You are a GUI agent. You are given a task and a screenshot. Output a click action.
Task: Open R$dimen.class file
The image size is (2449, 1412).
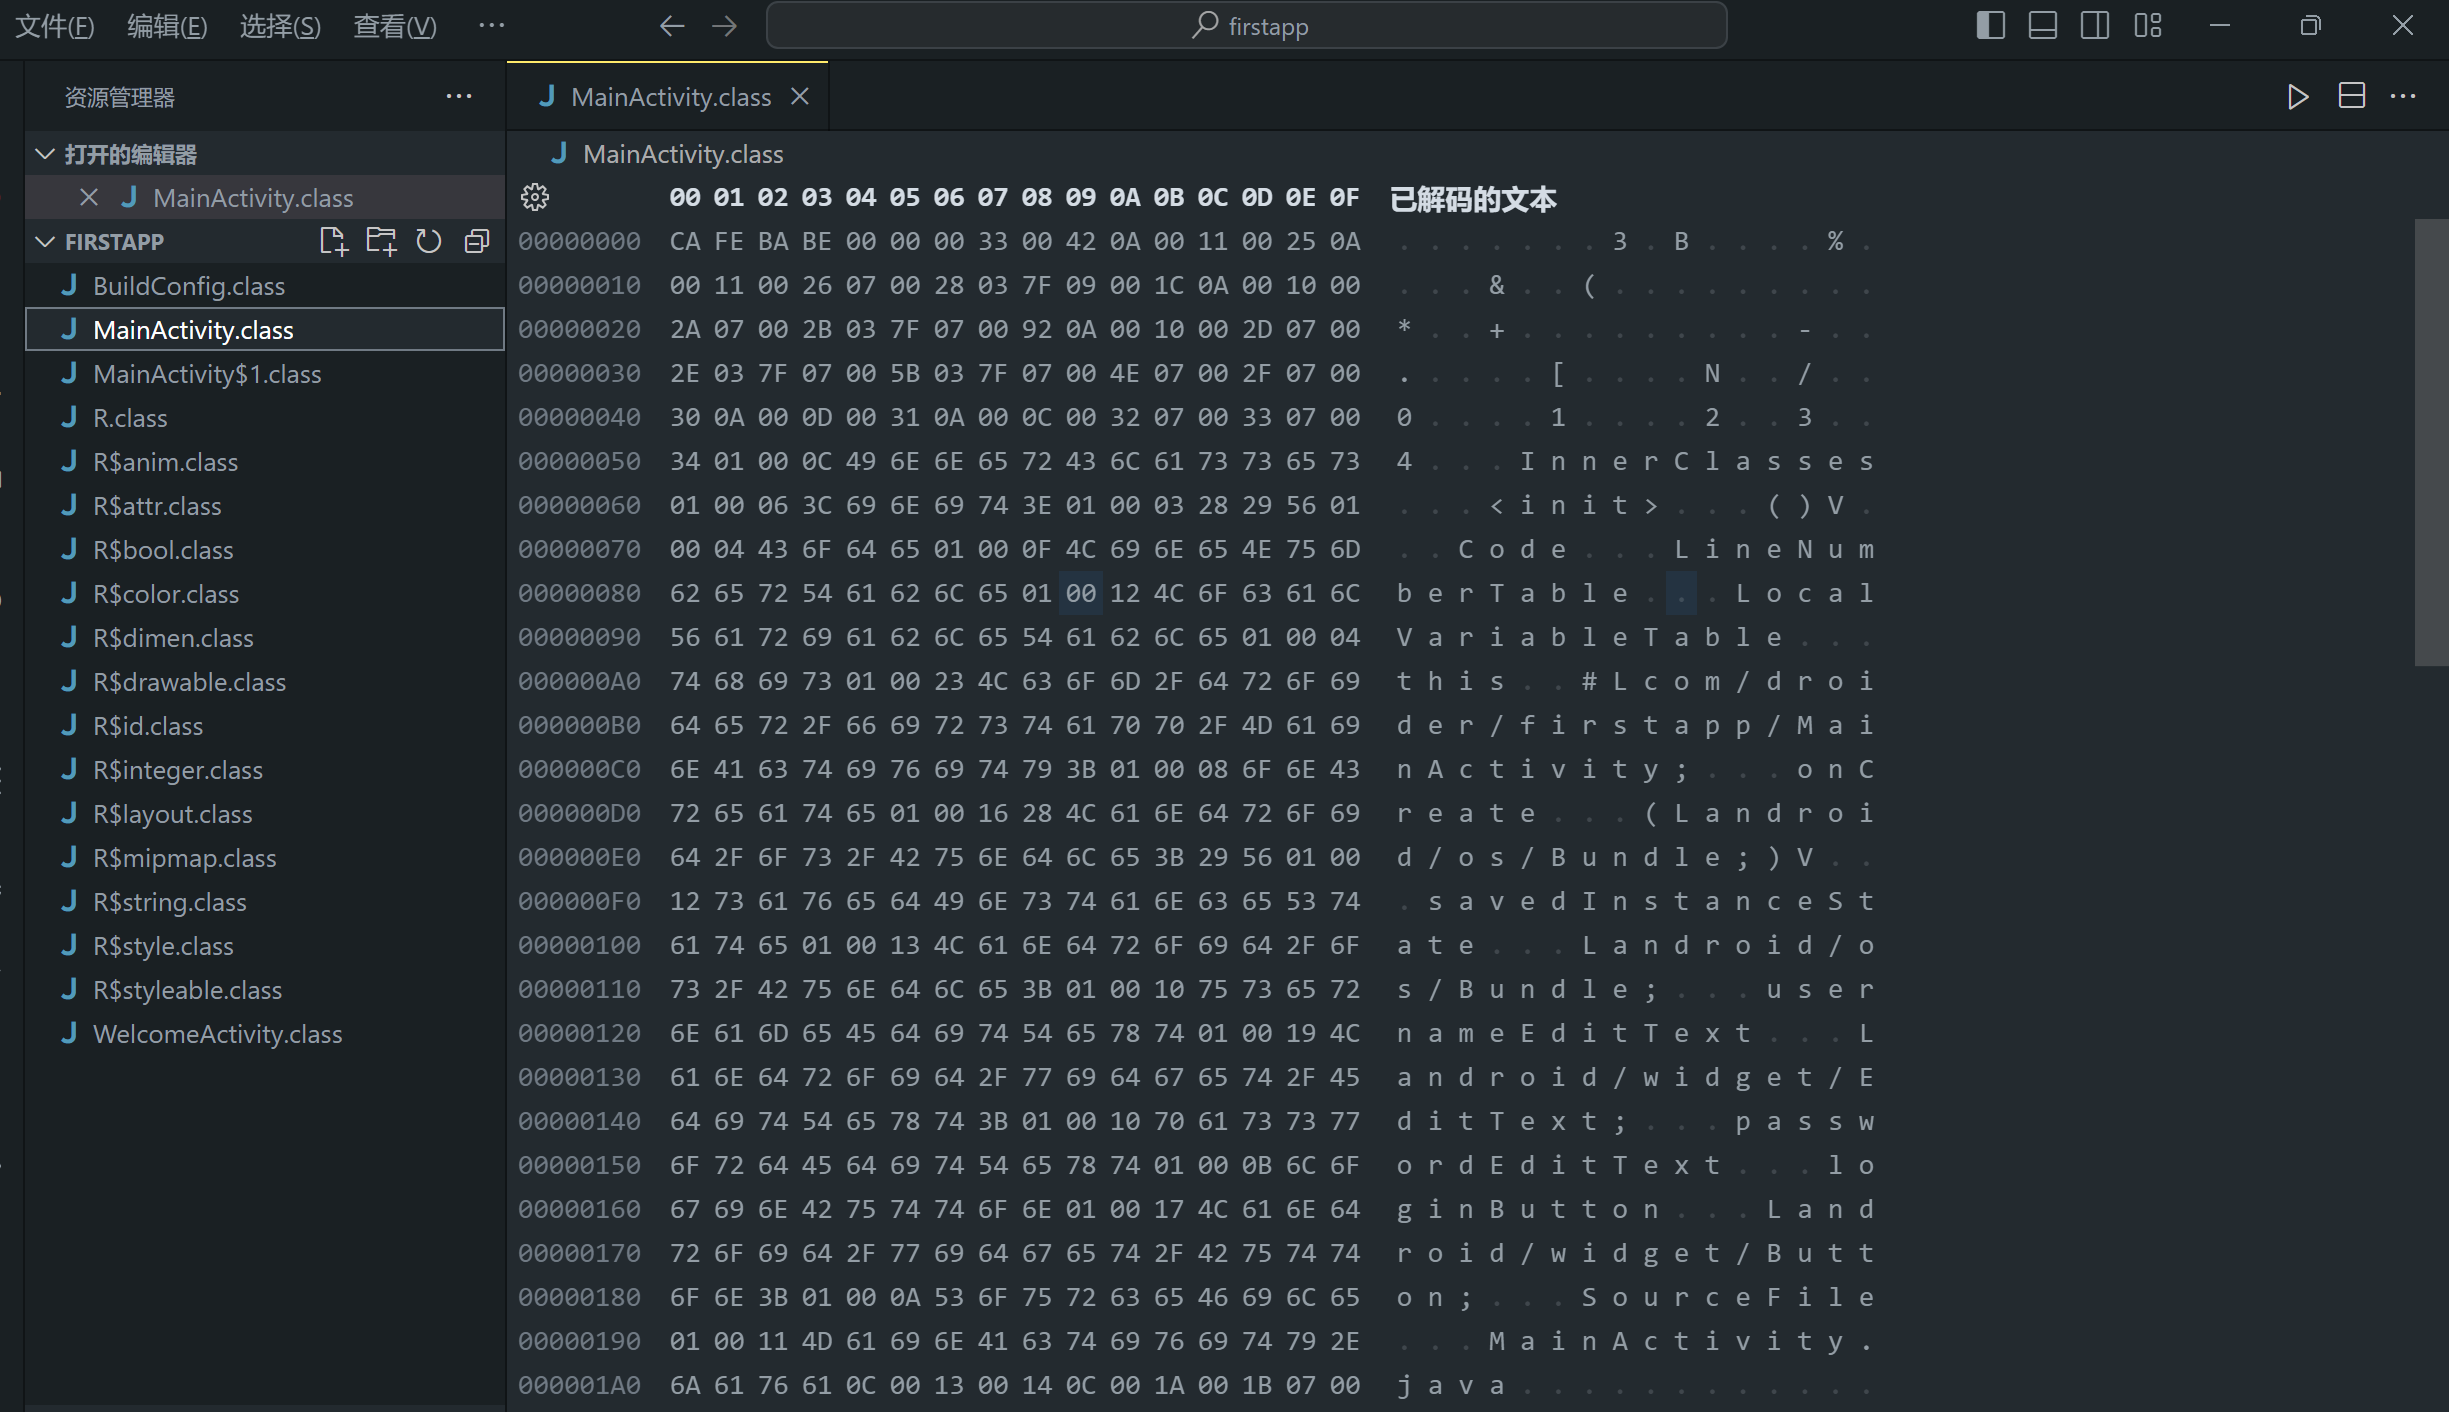tap(265, 638)
